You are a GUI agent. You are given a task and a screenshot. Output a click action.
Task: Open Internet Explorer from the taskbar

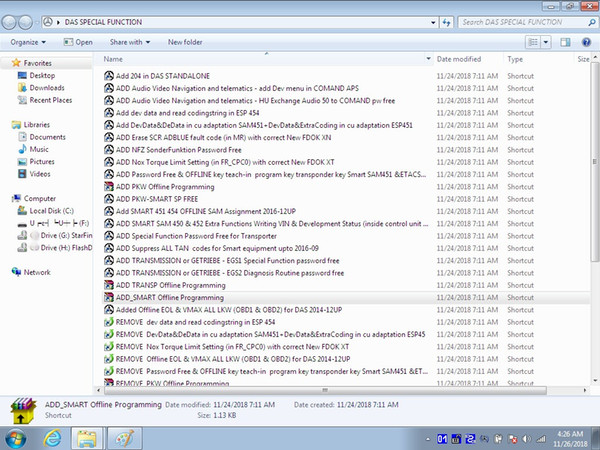pos(52,438)
